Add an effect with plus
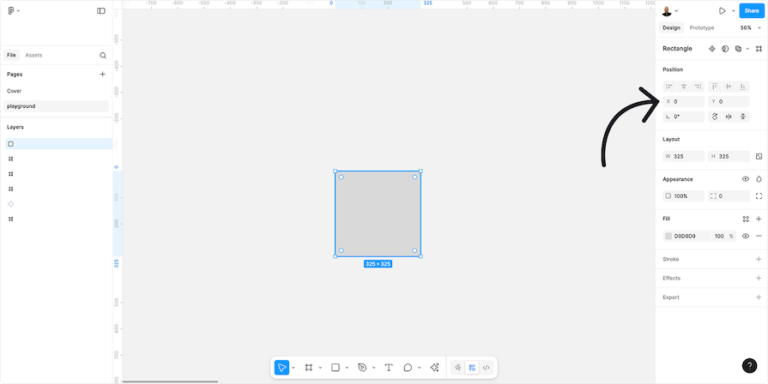Screen dimensions: 768x384 point(759,278)
